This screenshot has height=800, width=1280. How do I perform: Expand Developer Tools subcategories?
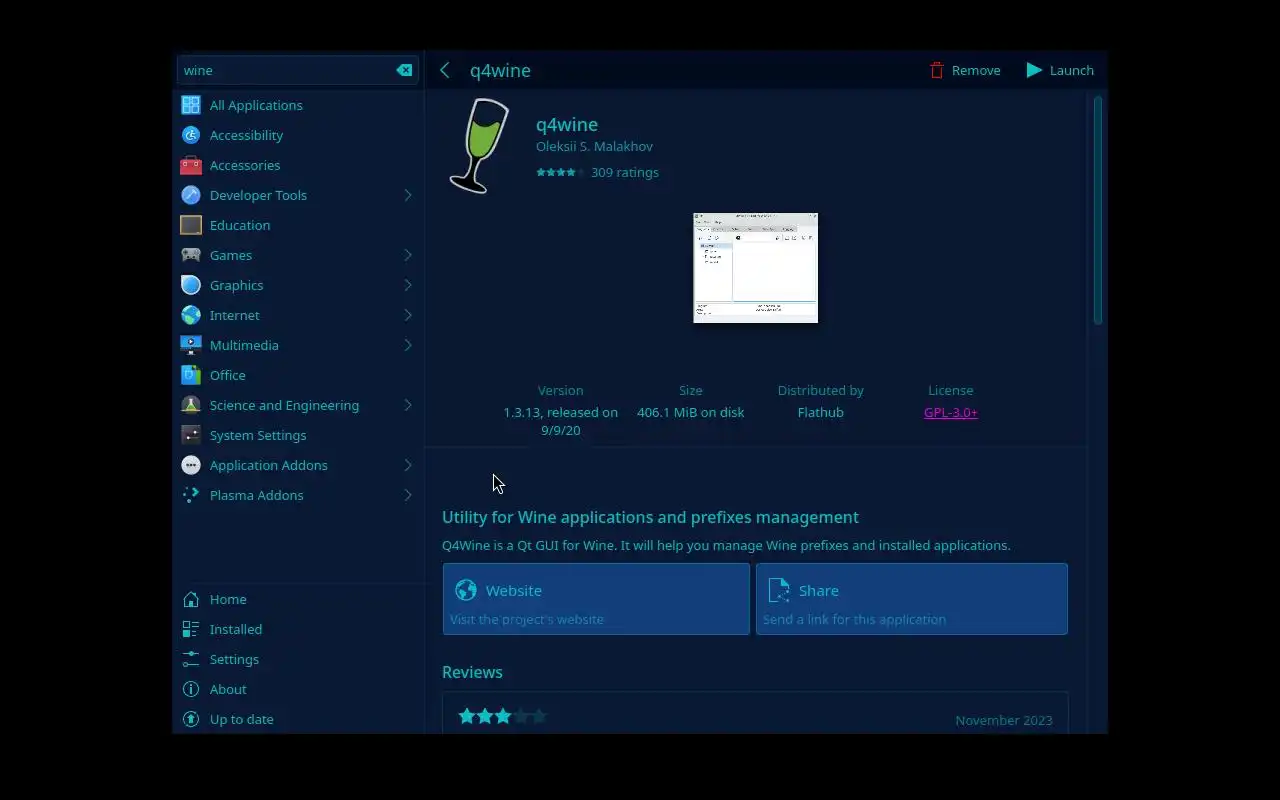408,195
